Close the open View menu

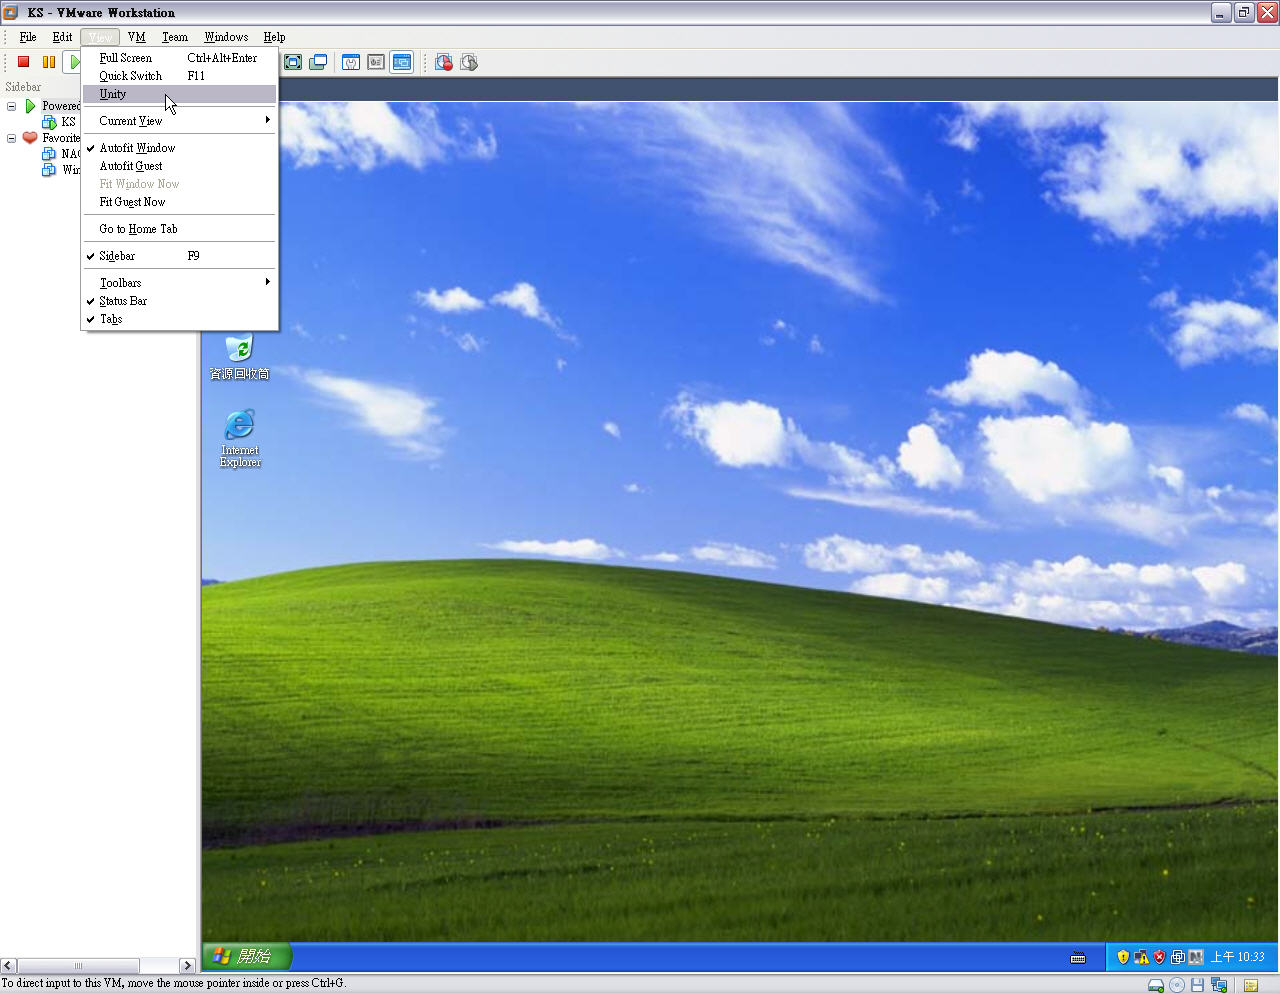(x=100, y=37)
